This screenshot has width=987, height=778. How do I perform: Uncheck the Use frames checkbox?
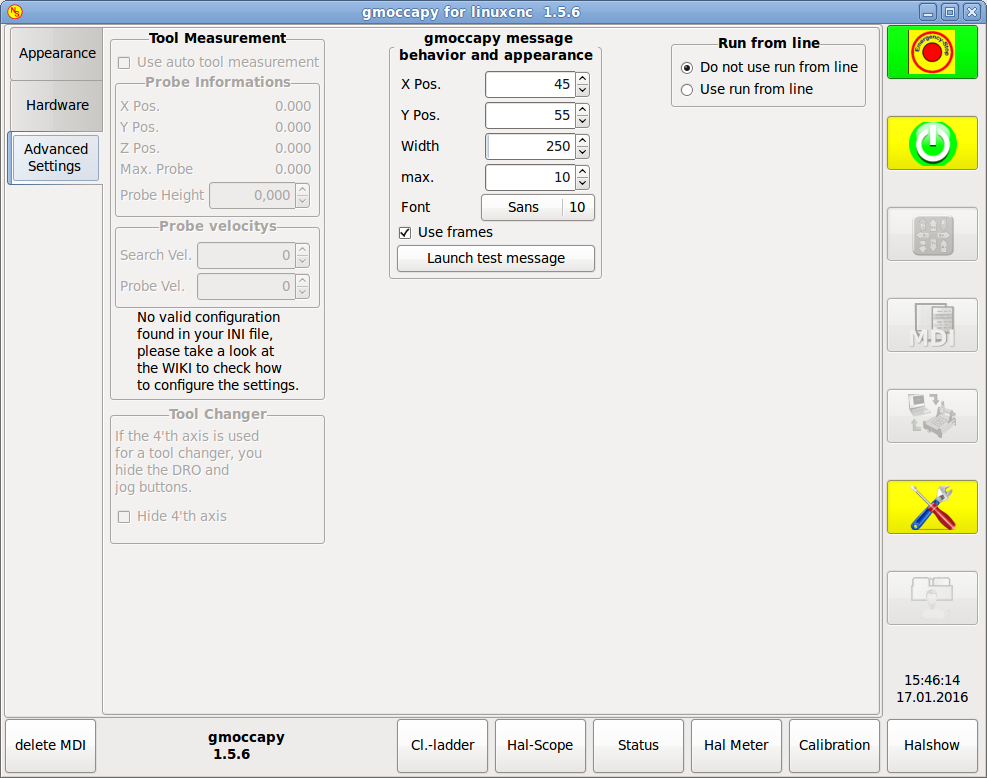(405, 233)
